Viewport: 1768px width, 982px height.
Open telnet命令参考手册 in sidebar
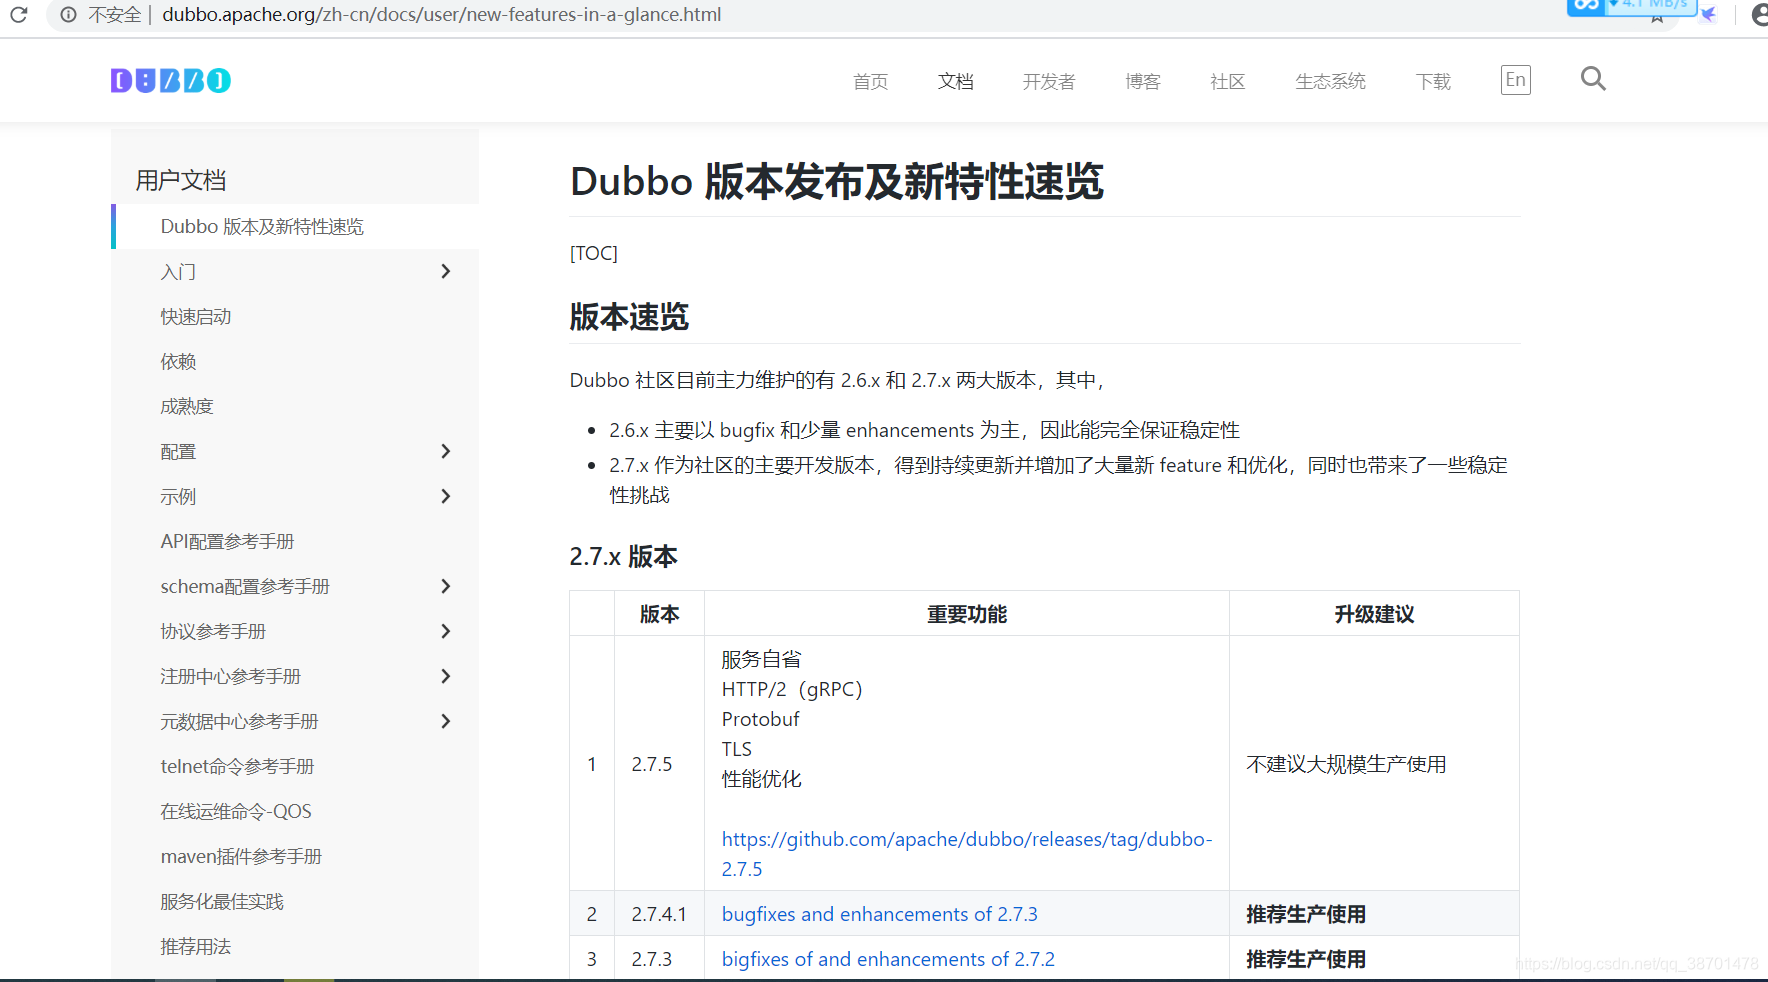237,766
